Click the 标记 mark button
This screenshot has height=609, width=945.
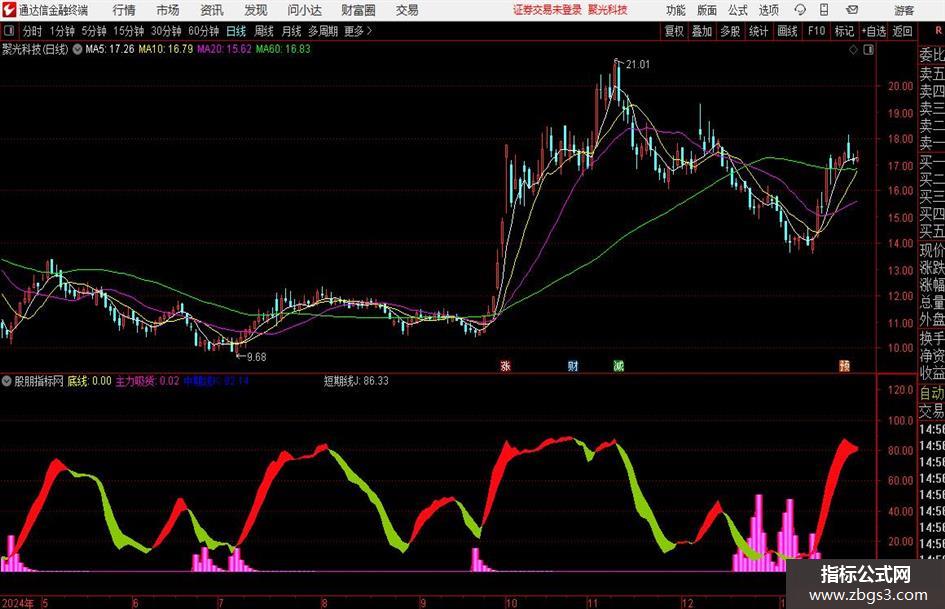pyautogui.click(x=844, y=31)
